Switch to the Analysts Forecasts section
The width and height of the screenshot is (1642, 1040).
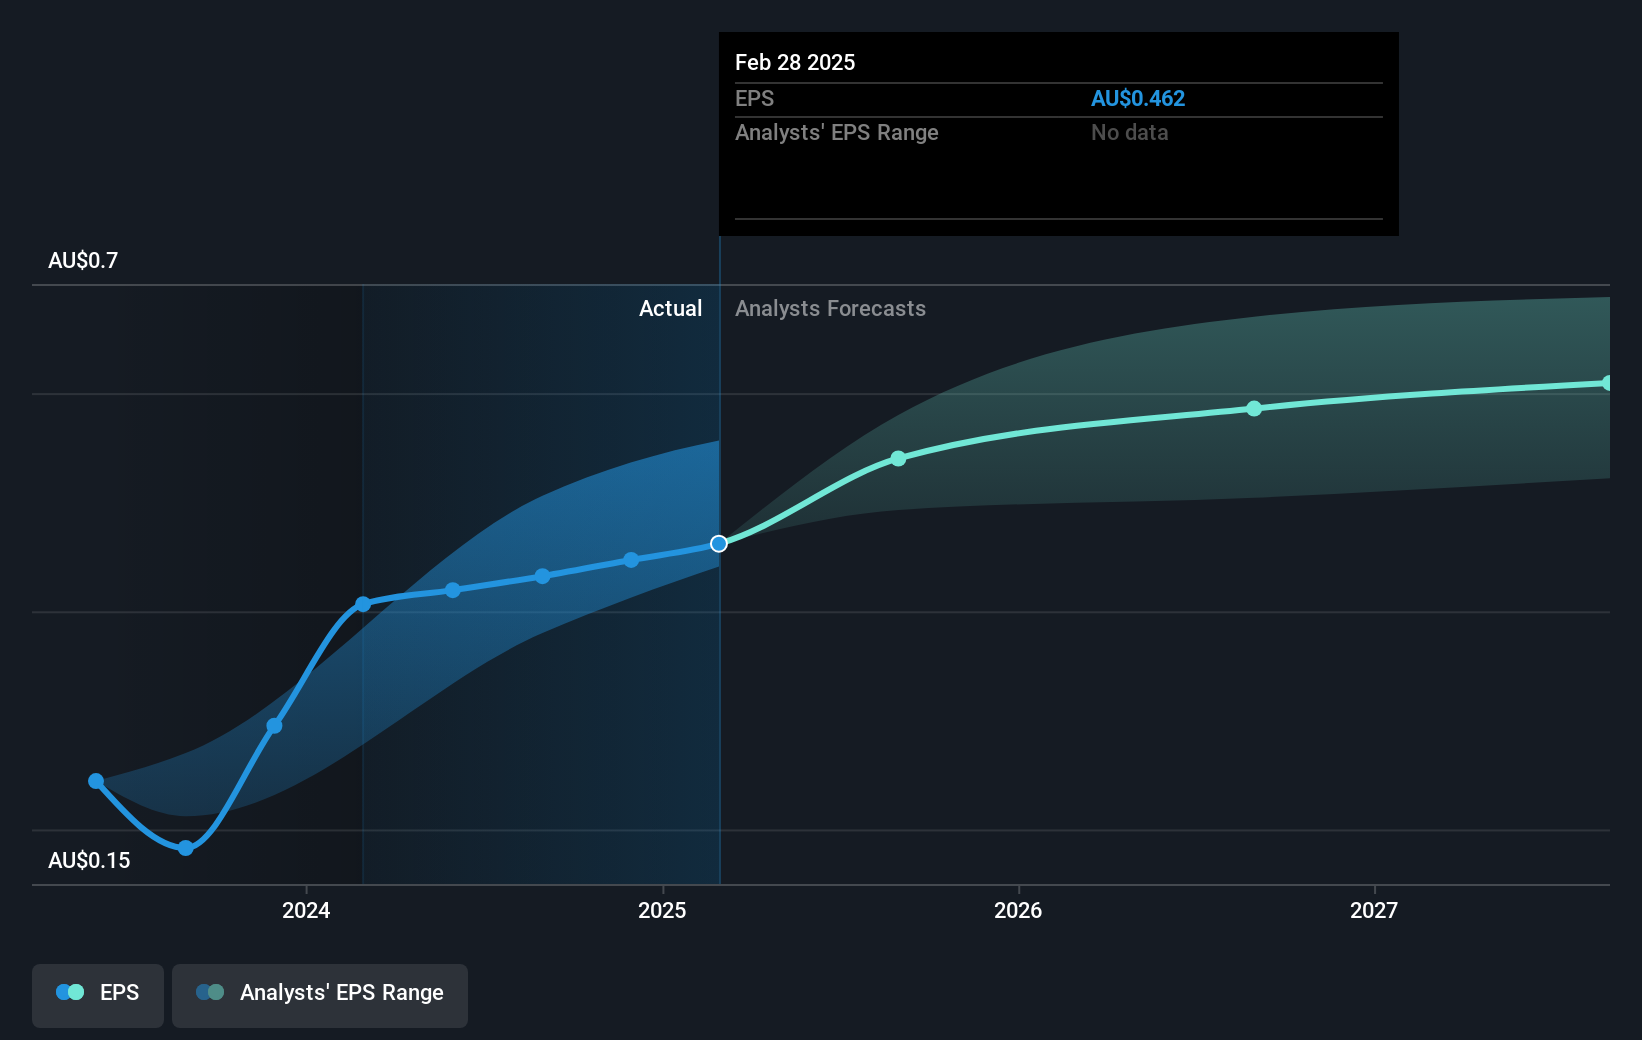[x=830, y=308]
